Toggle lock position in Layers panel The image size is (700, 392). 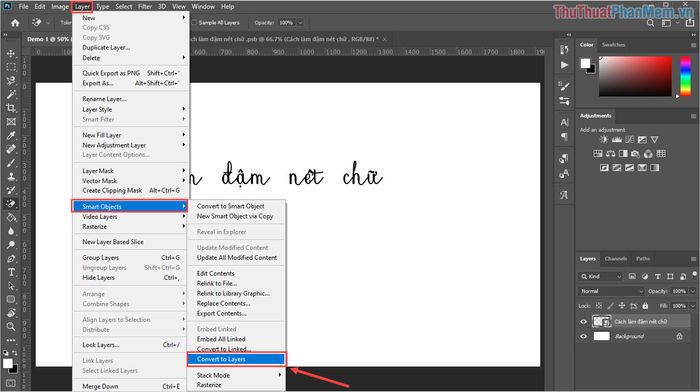pos(622,306)
